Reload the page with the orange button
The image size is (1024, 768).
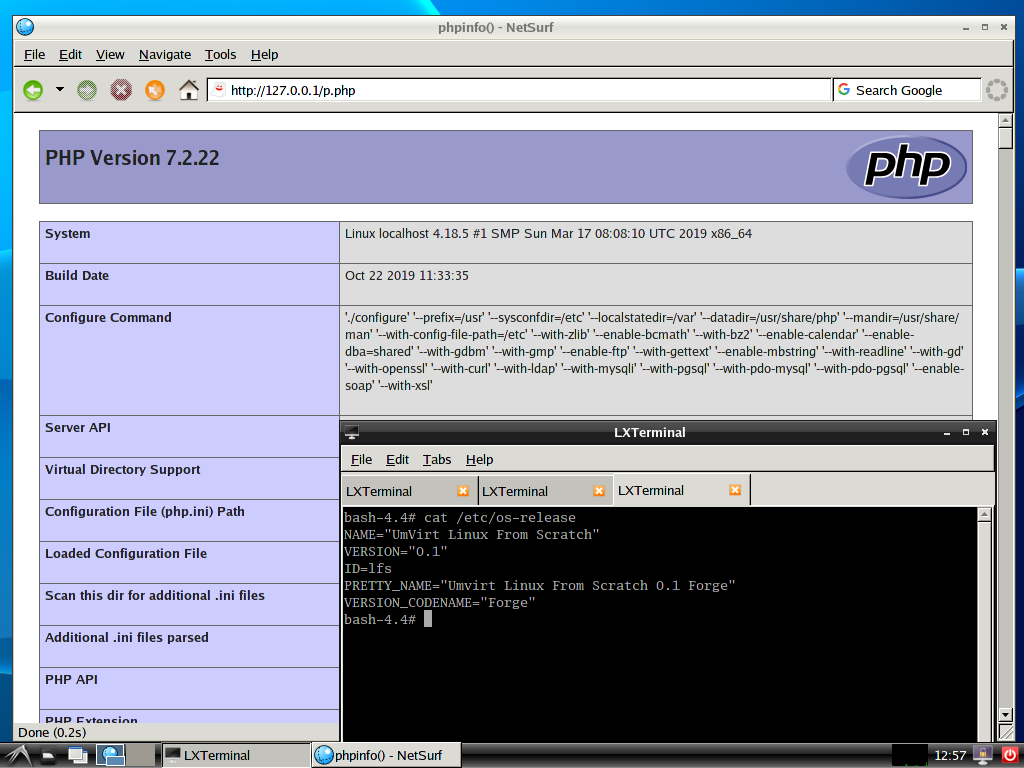154,90
